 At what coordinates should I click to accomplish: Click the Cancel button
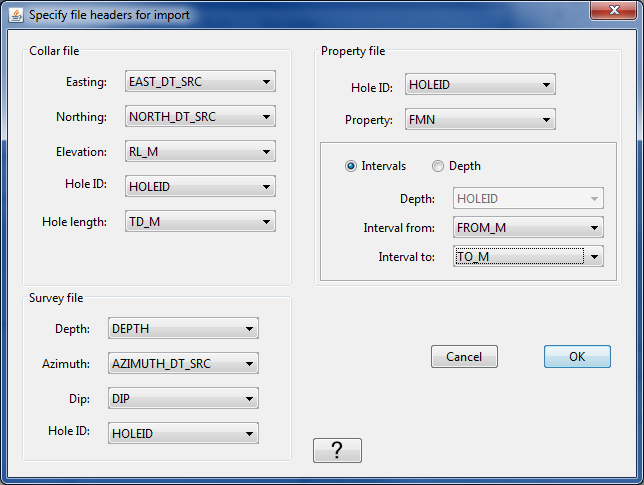point(464,356)
